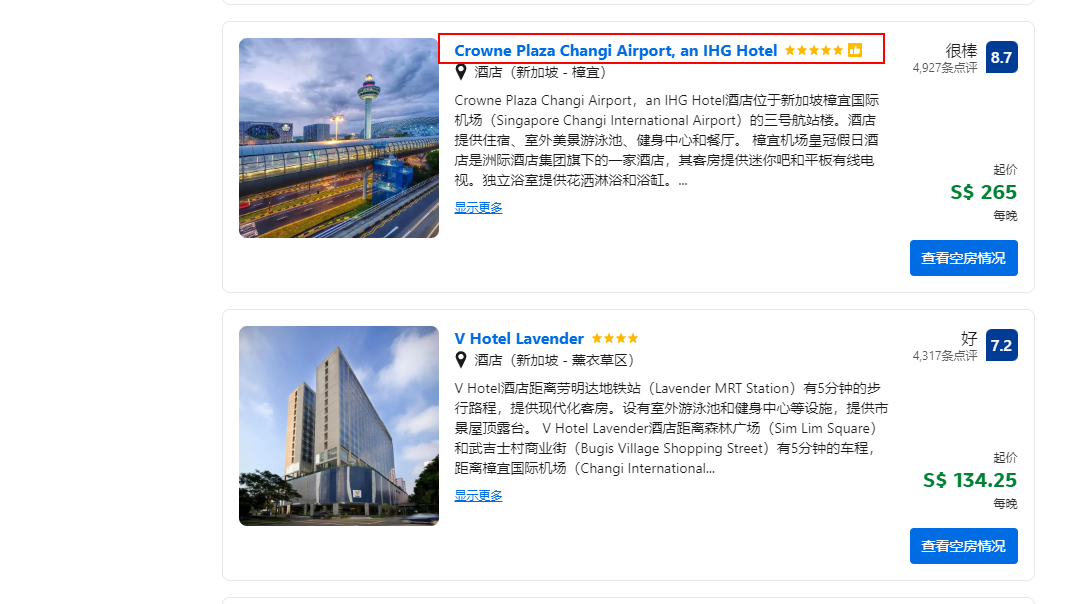
Task: Click the 7.2 review score badge
Action: 1001,346
